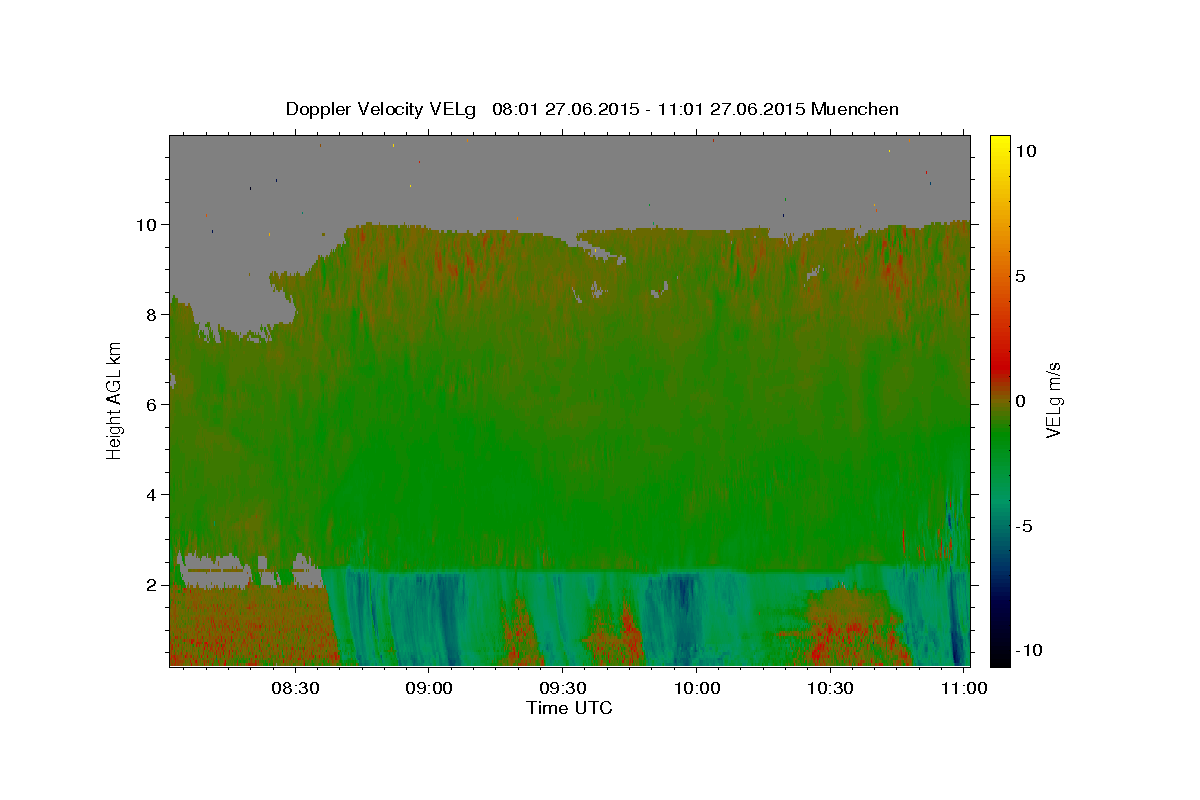
Task: Click the colorbar tick label 10
Action: click(1026, 151)
